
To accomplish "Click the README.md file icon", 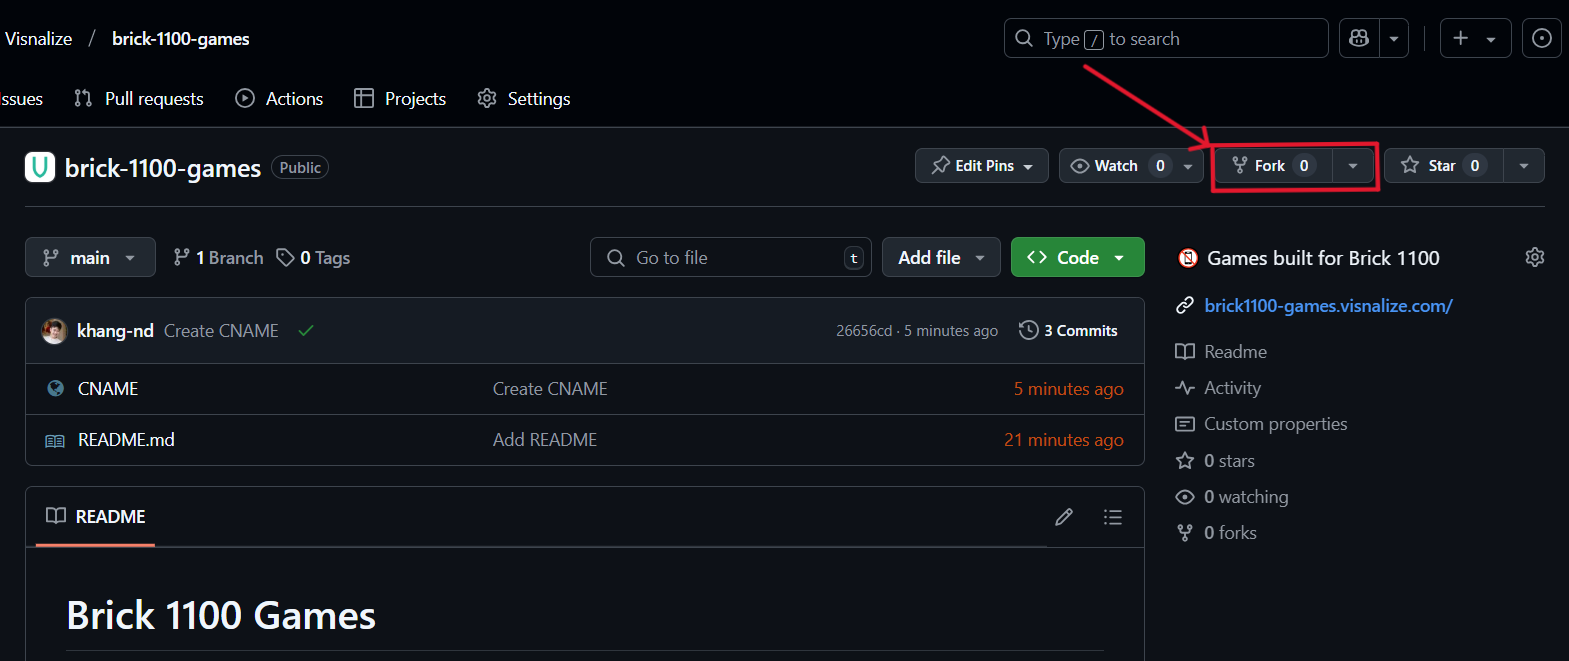I will tap(55, 440).
